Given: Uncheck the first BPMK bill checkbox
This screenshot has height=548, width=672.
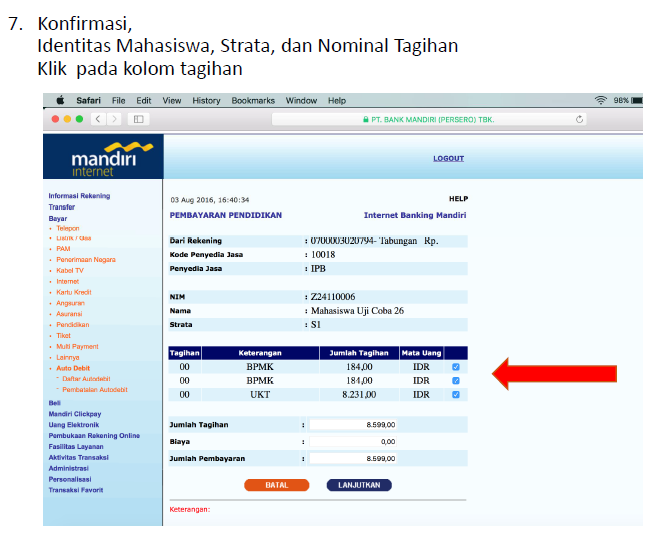Looking at the screenshot, I should 456,367.
